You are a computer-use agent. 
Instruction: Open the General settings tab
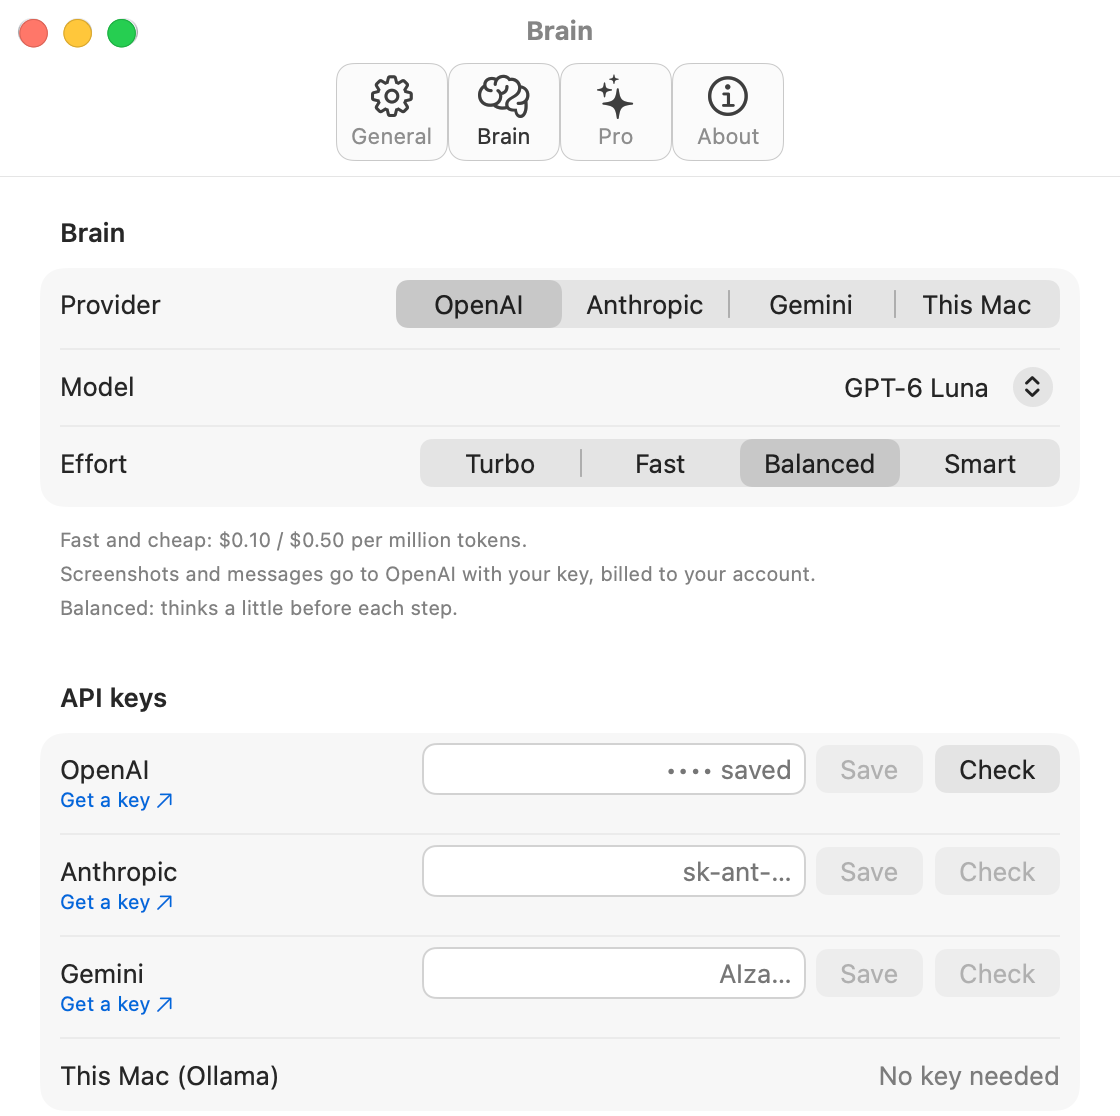391,112
